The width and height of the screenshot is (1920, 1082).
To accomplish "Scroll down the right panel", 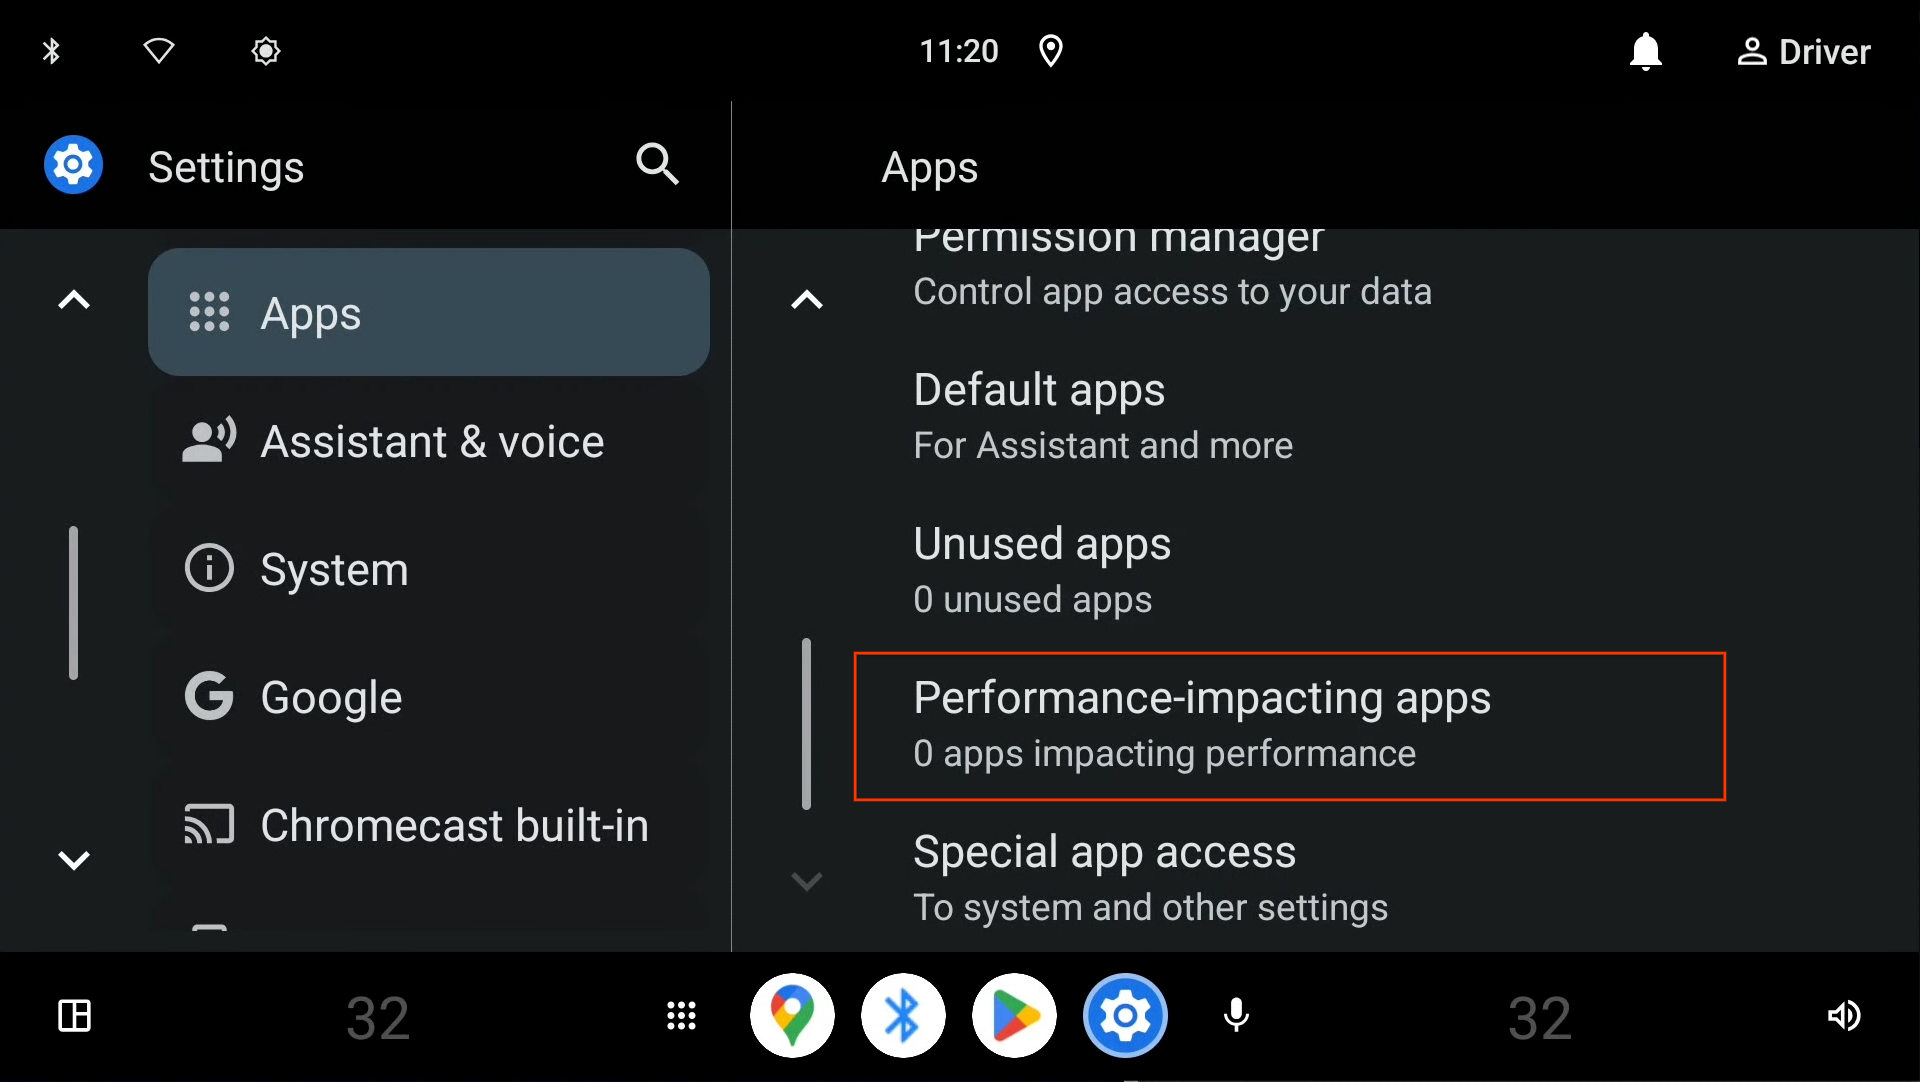I will click(807, 879).
